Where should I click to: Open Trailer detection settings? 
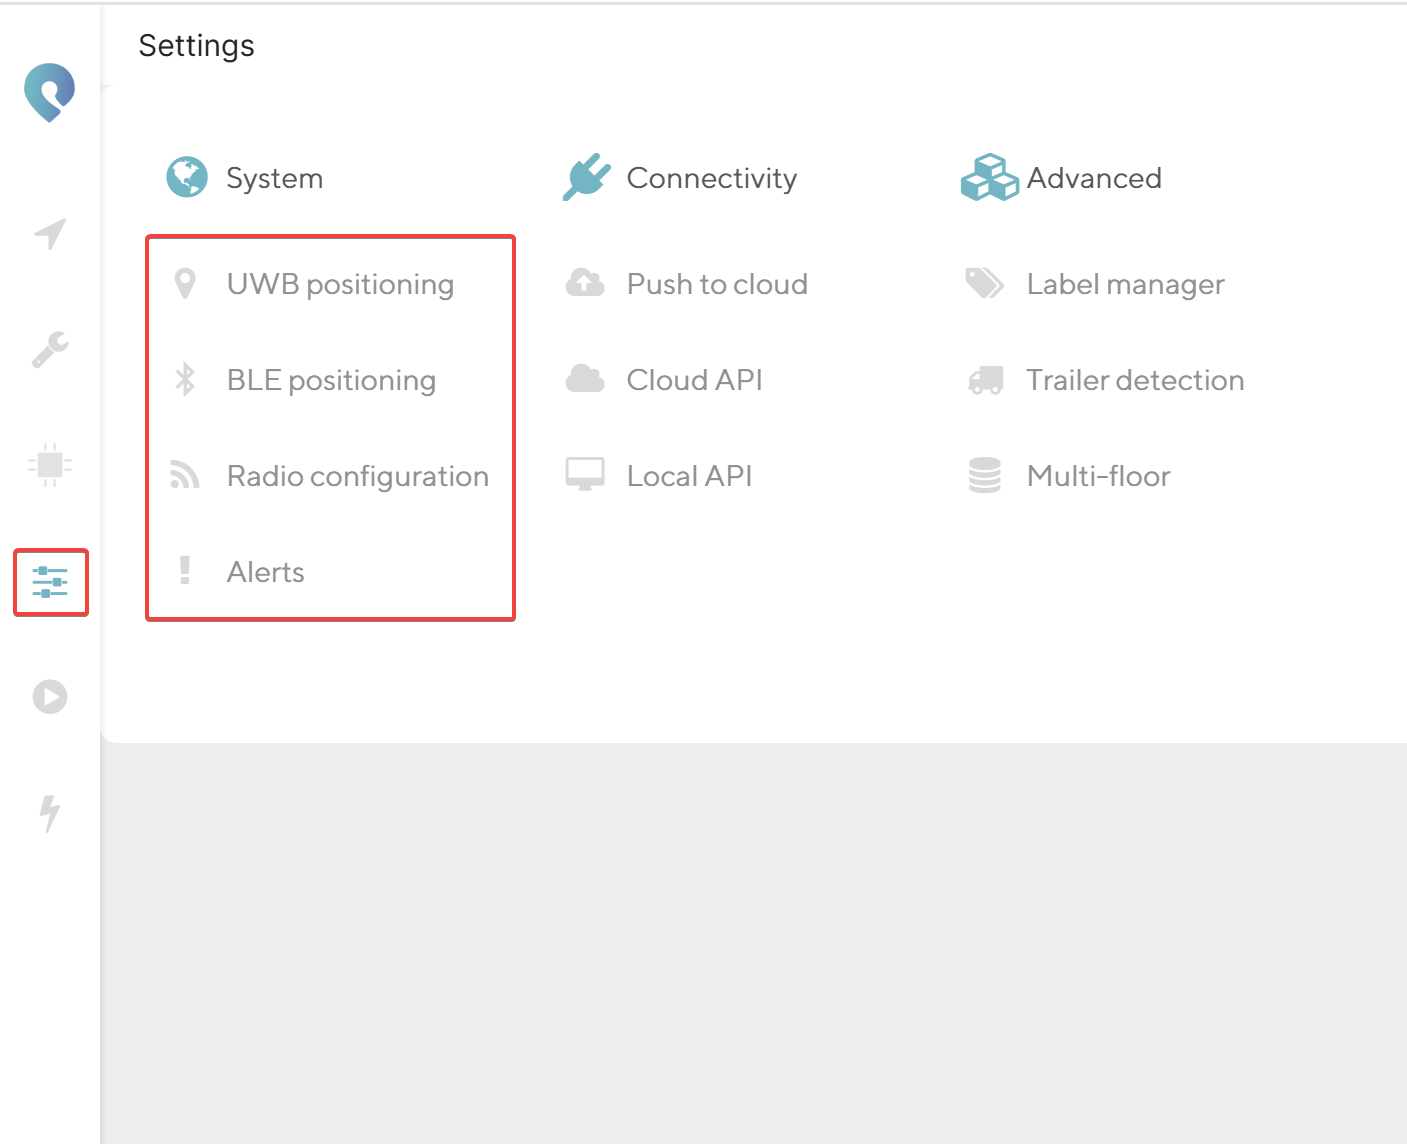(1135, 380)
